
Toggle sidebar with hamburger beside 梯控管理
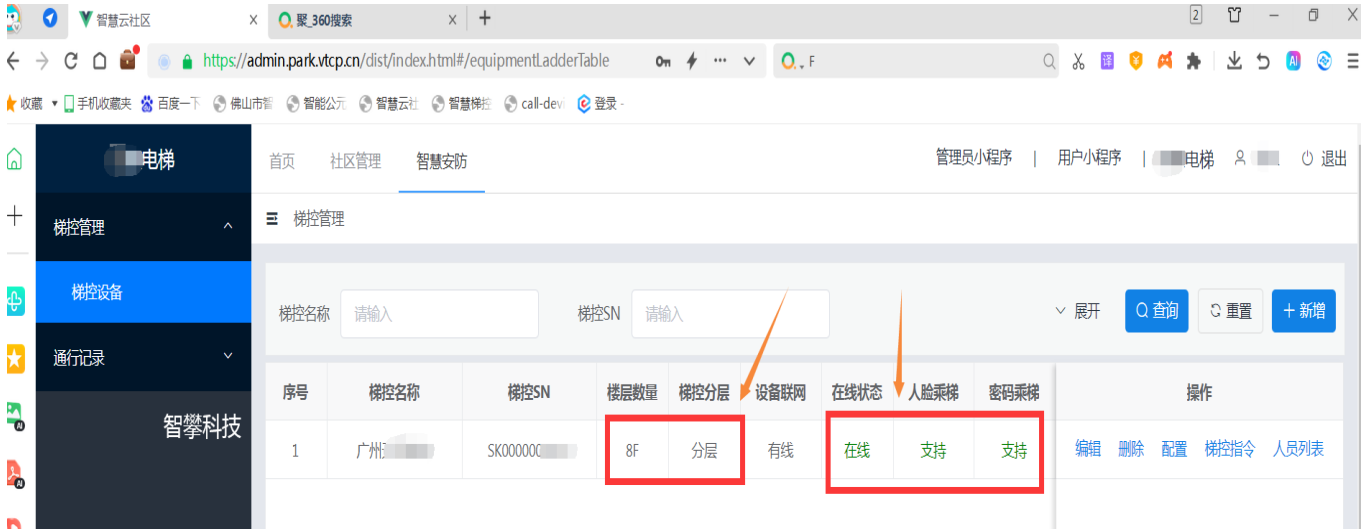click(272, 218)
